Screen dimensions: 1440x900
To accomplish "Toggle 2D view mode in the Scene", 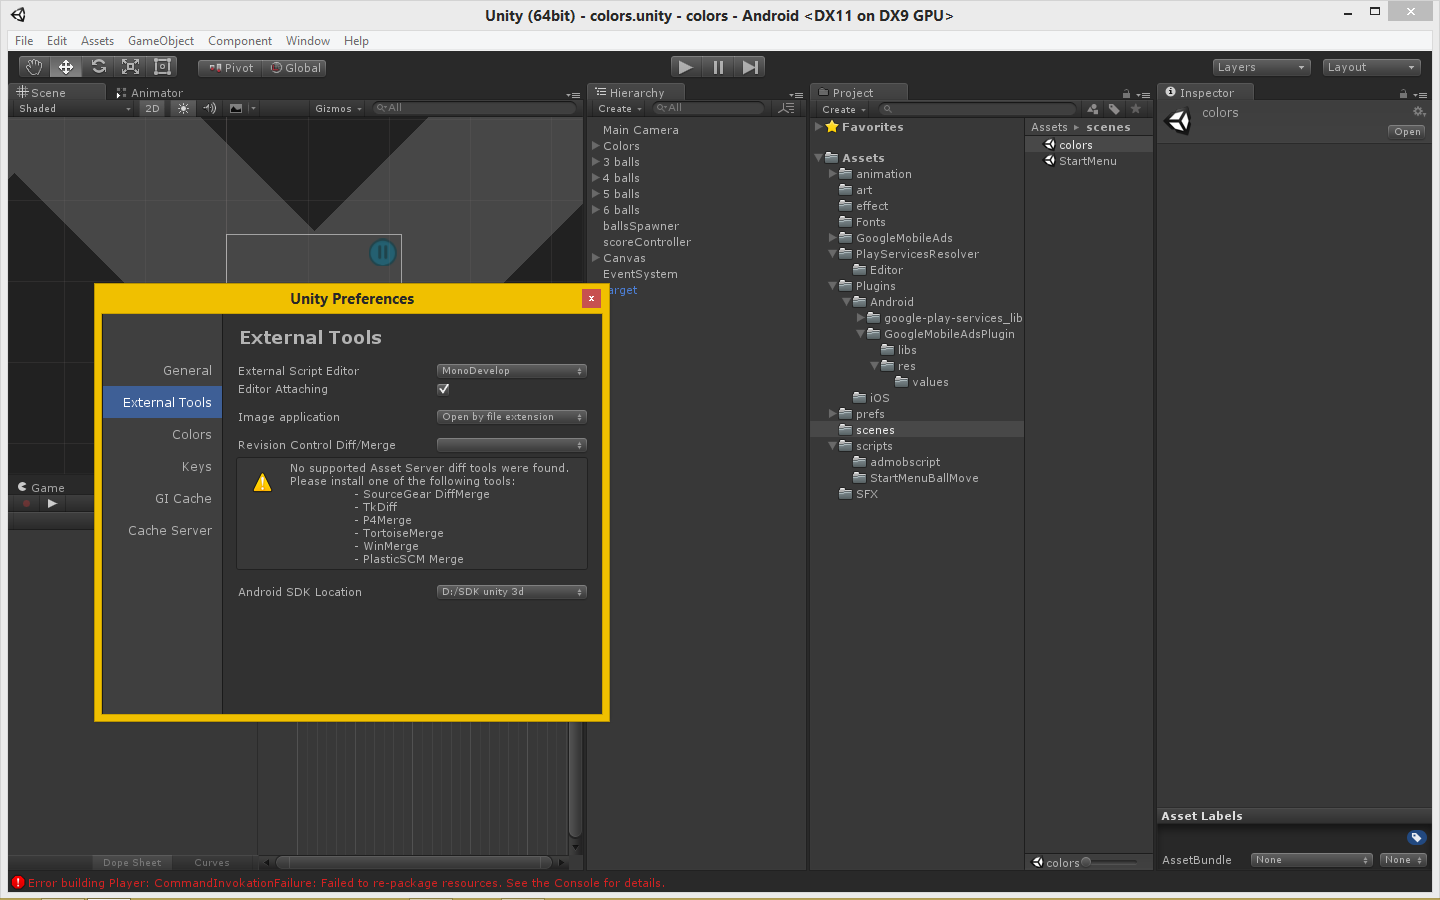I will pyautogui.click(x=152, y=108).
